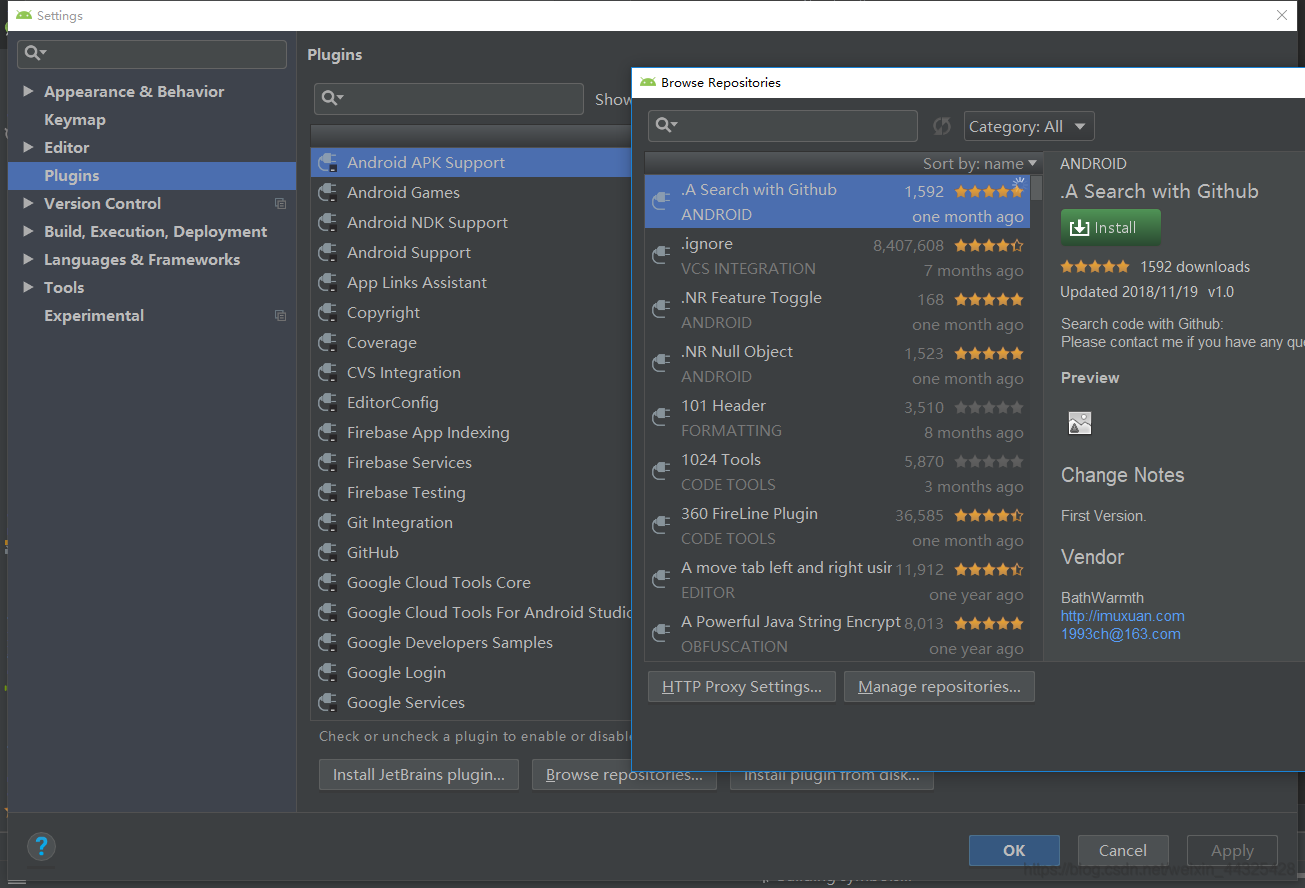Select Google Cloud Tools Core plugin
The height and width of the screenshot is (888, 1305).
point(471,582)
